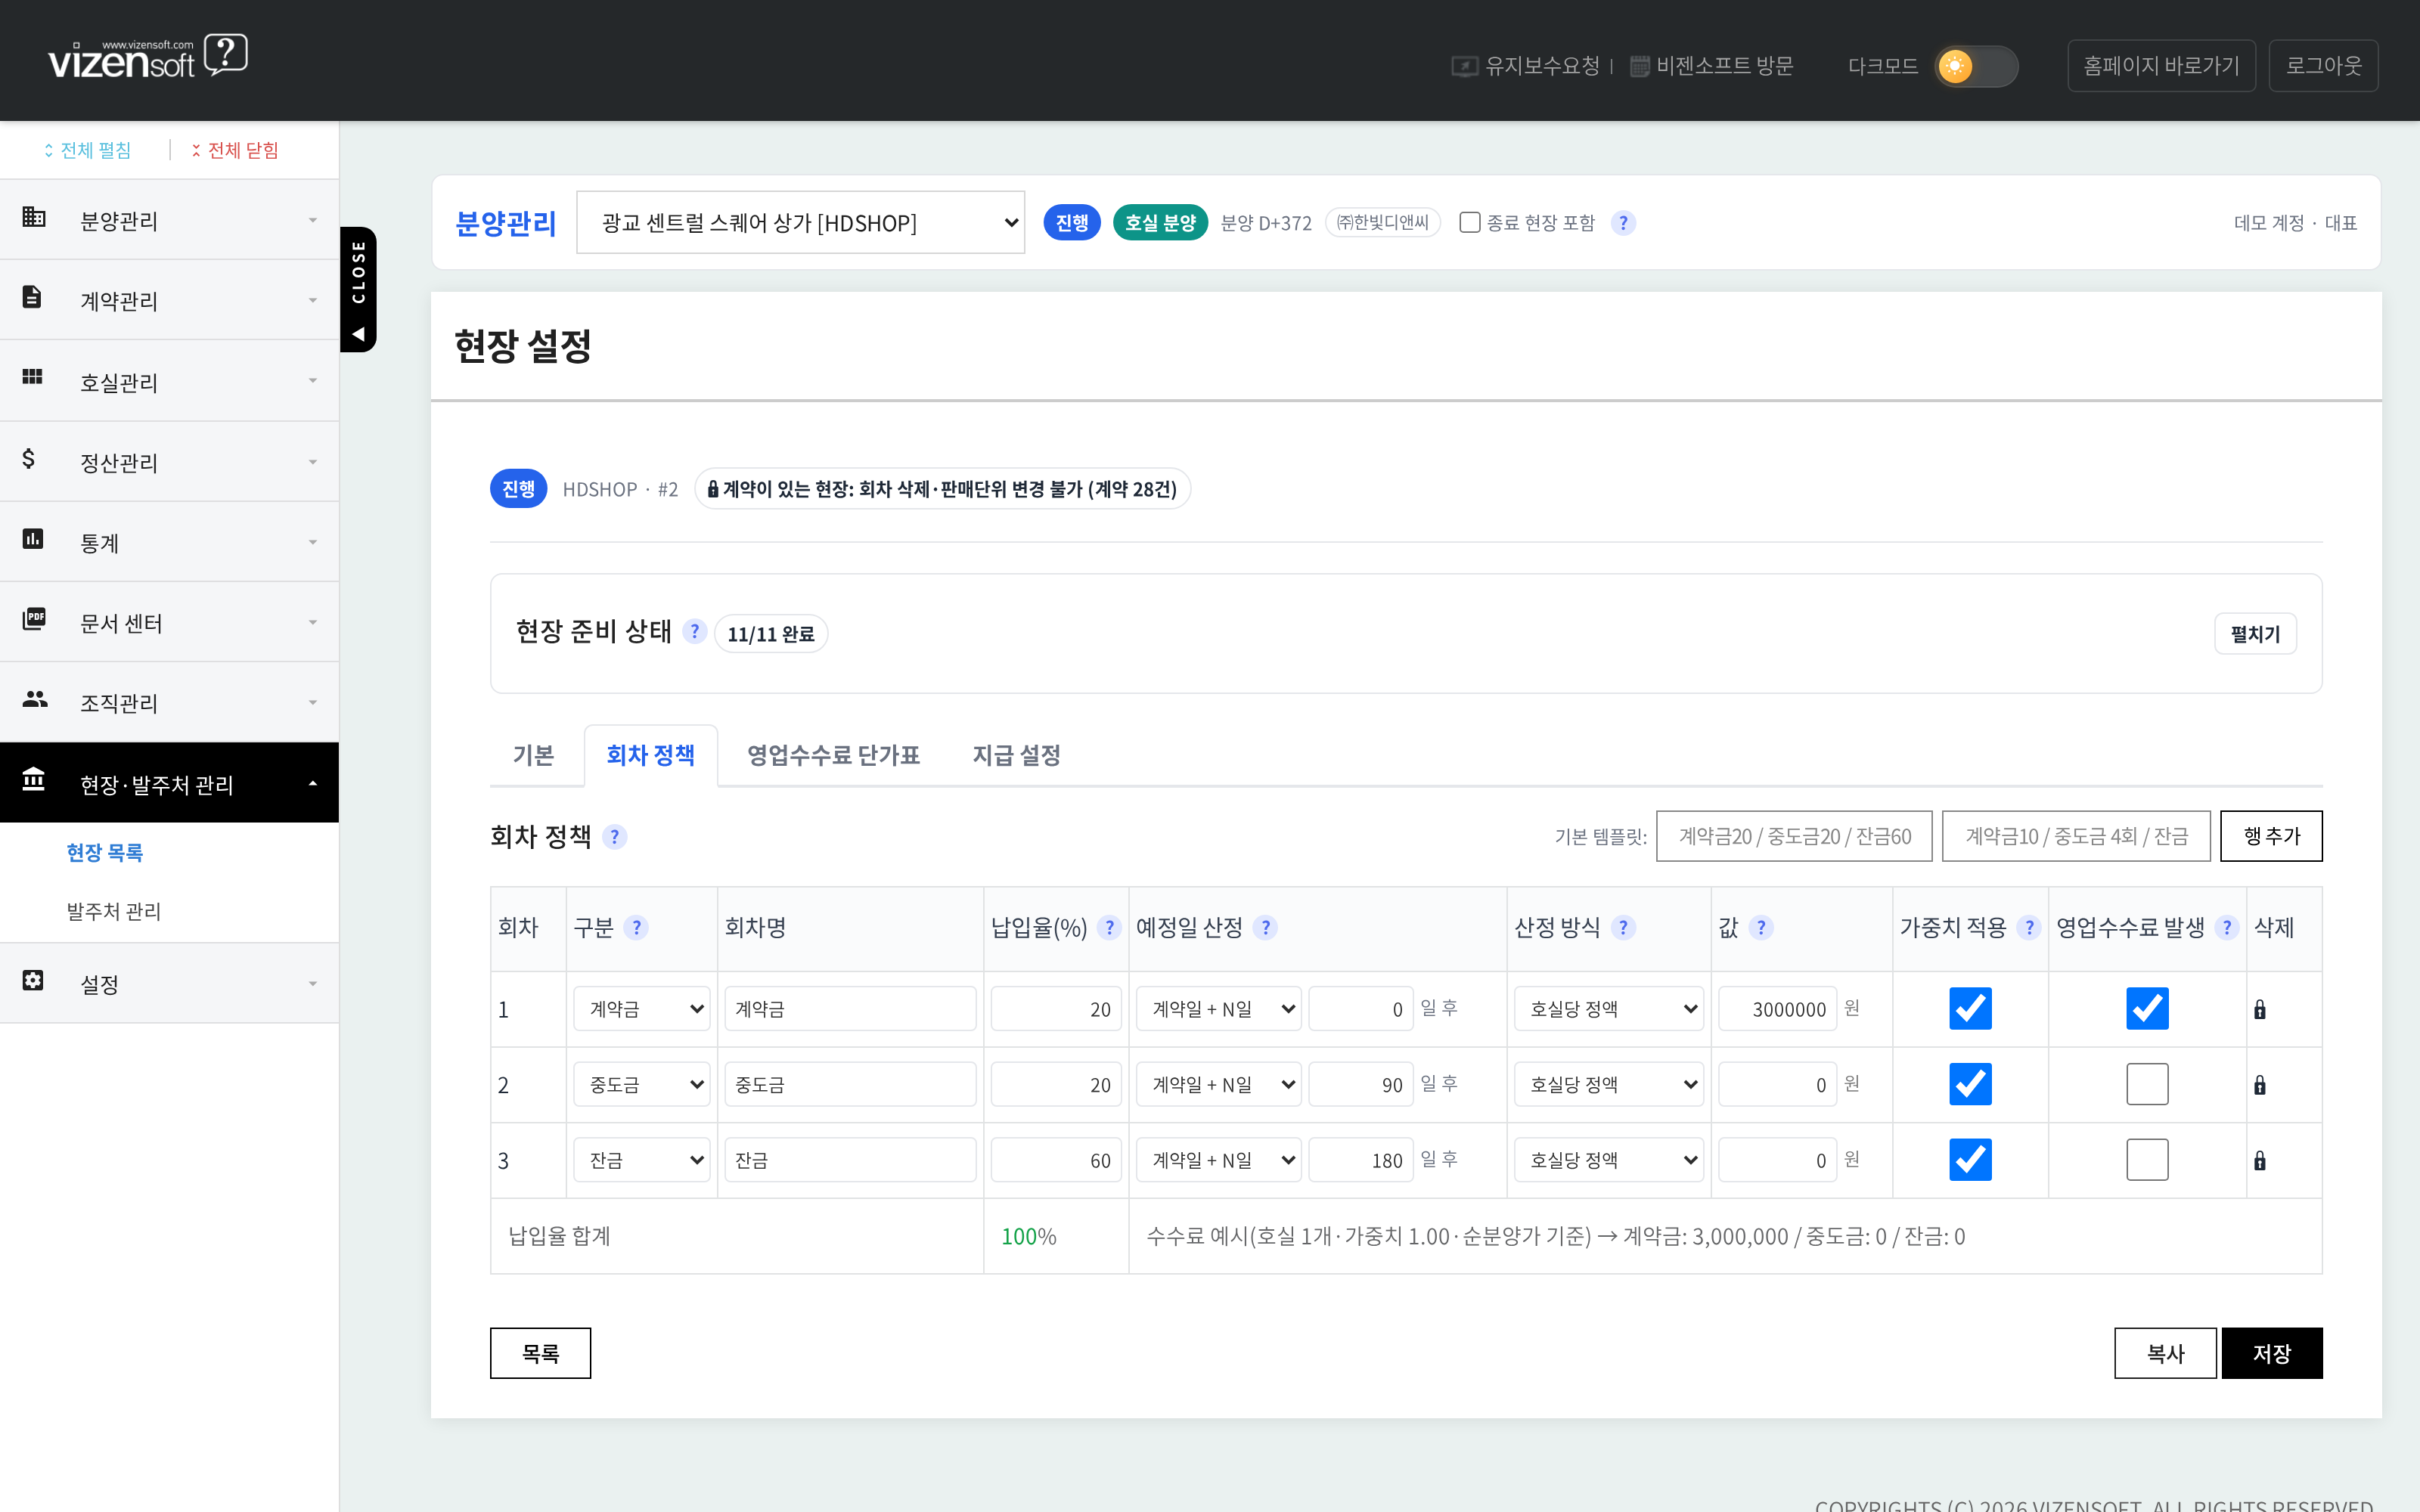Click the 계약관리 document icon in sidebar

[32, 297]
